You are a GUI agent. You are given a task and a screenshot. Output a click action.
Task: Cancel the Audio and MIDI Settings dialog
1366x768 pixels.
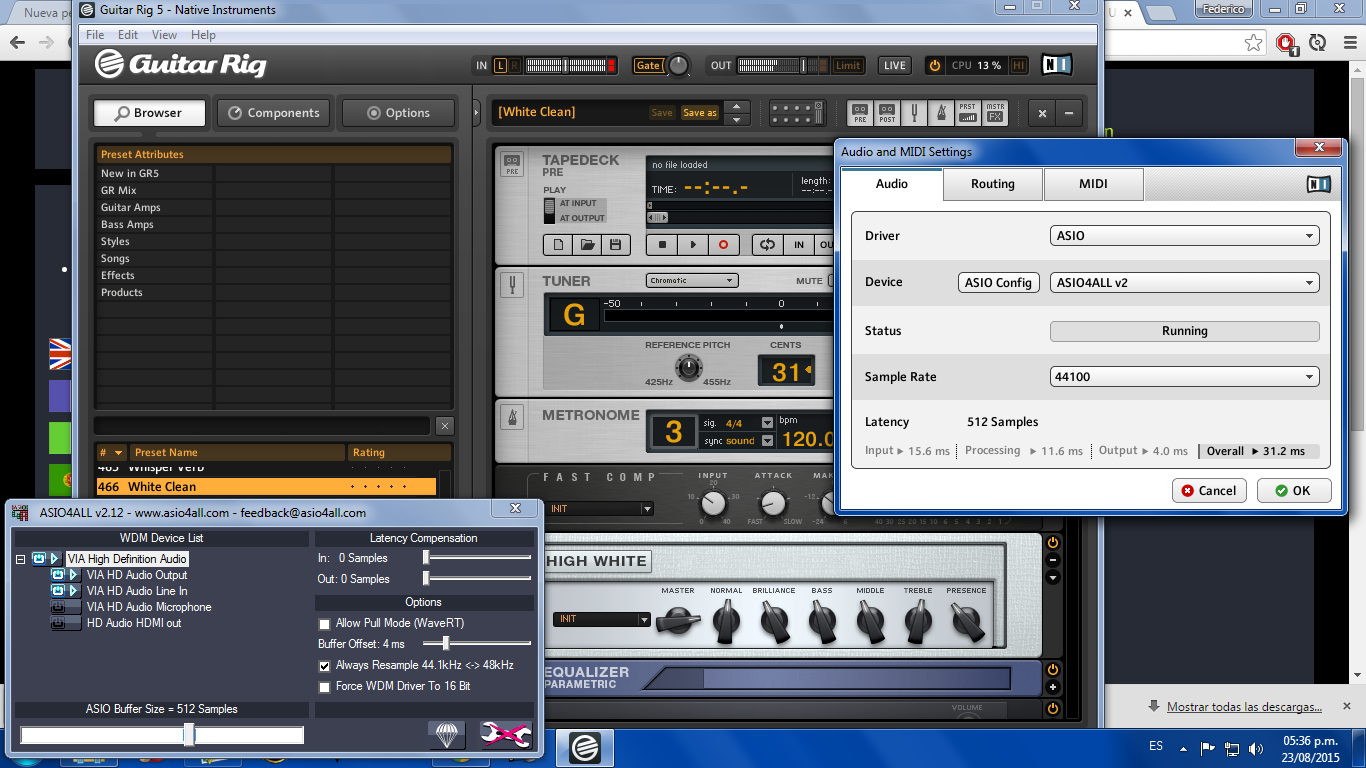[x=1209, y=491]
